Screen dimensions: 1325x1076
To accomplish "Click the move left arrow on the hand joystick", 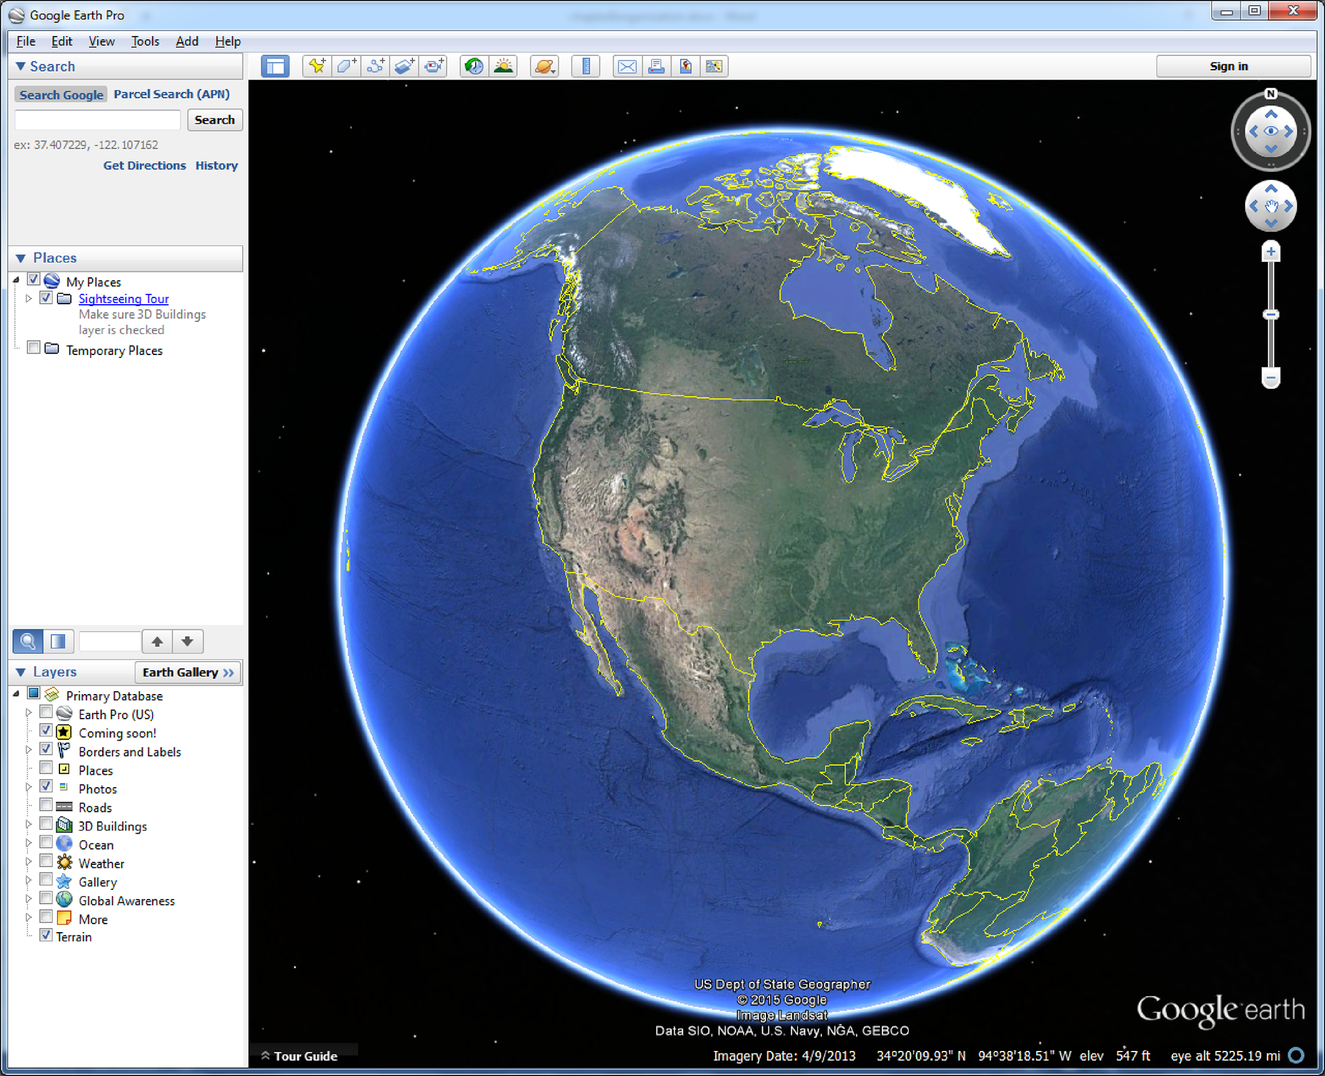I will click(x=1254, y=206).
